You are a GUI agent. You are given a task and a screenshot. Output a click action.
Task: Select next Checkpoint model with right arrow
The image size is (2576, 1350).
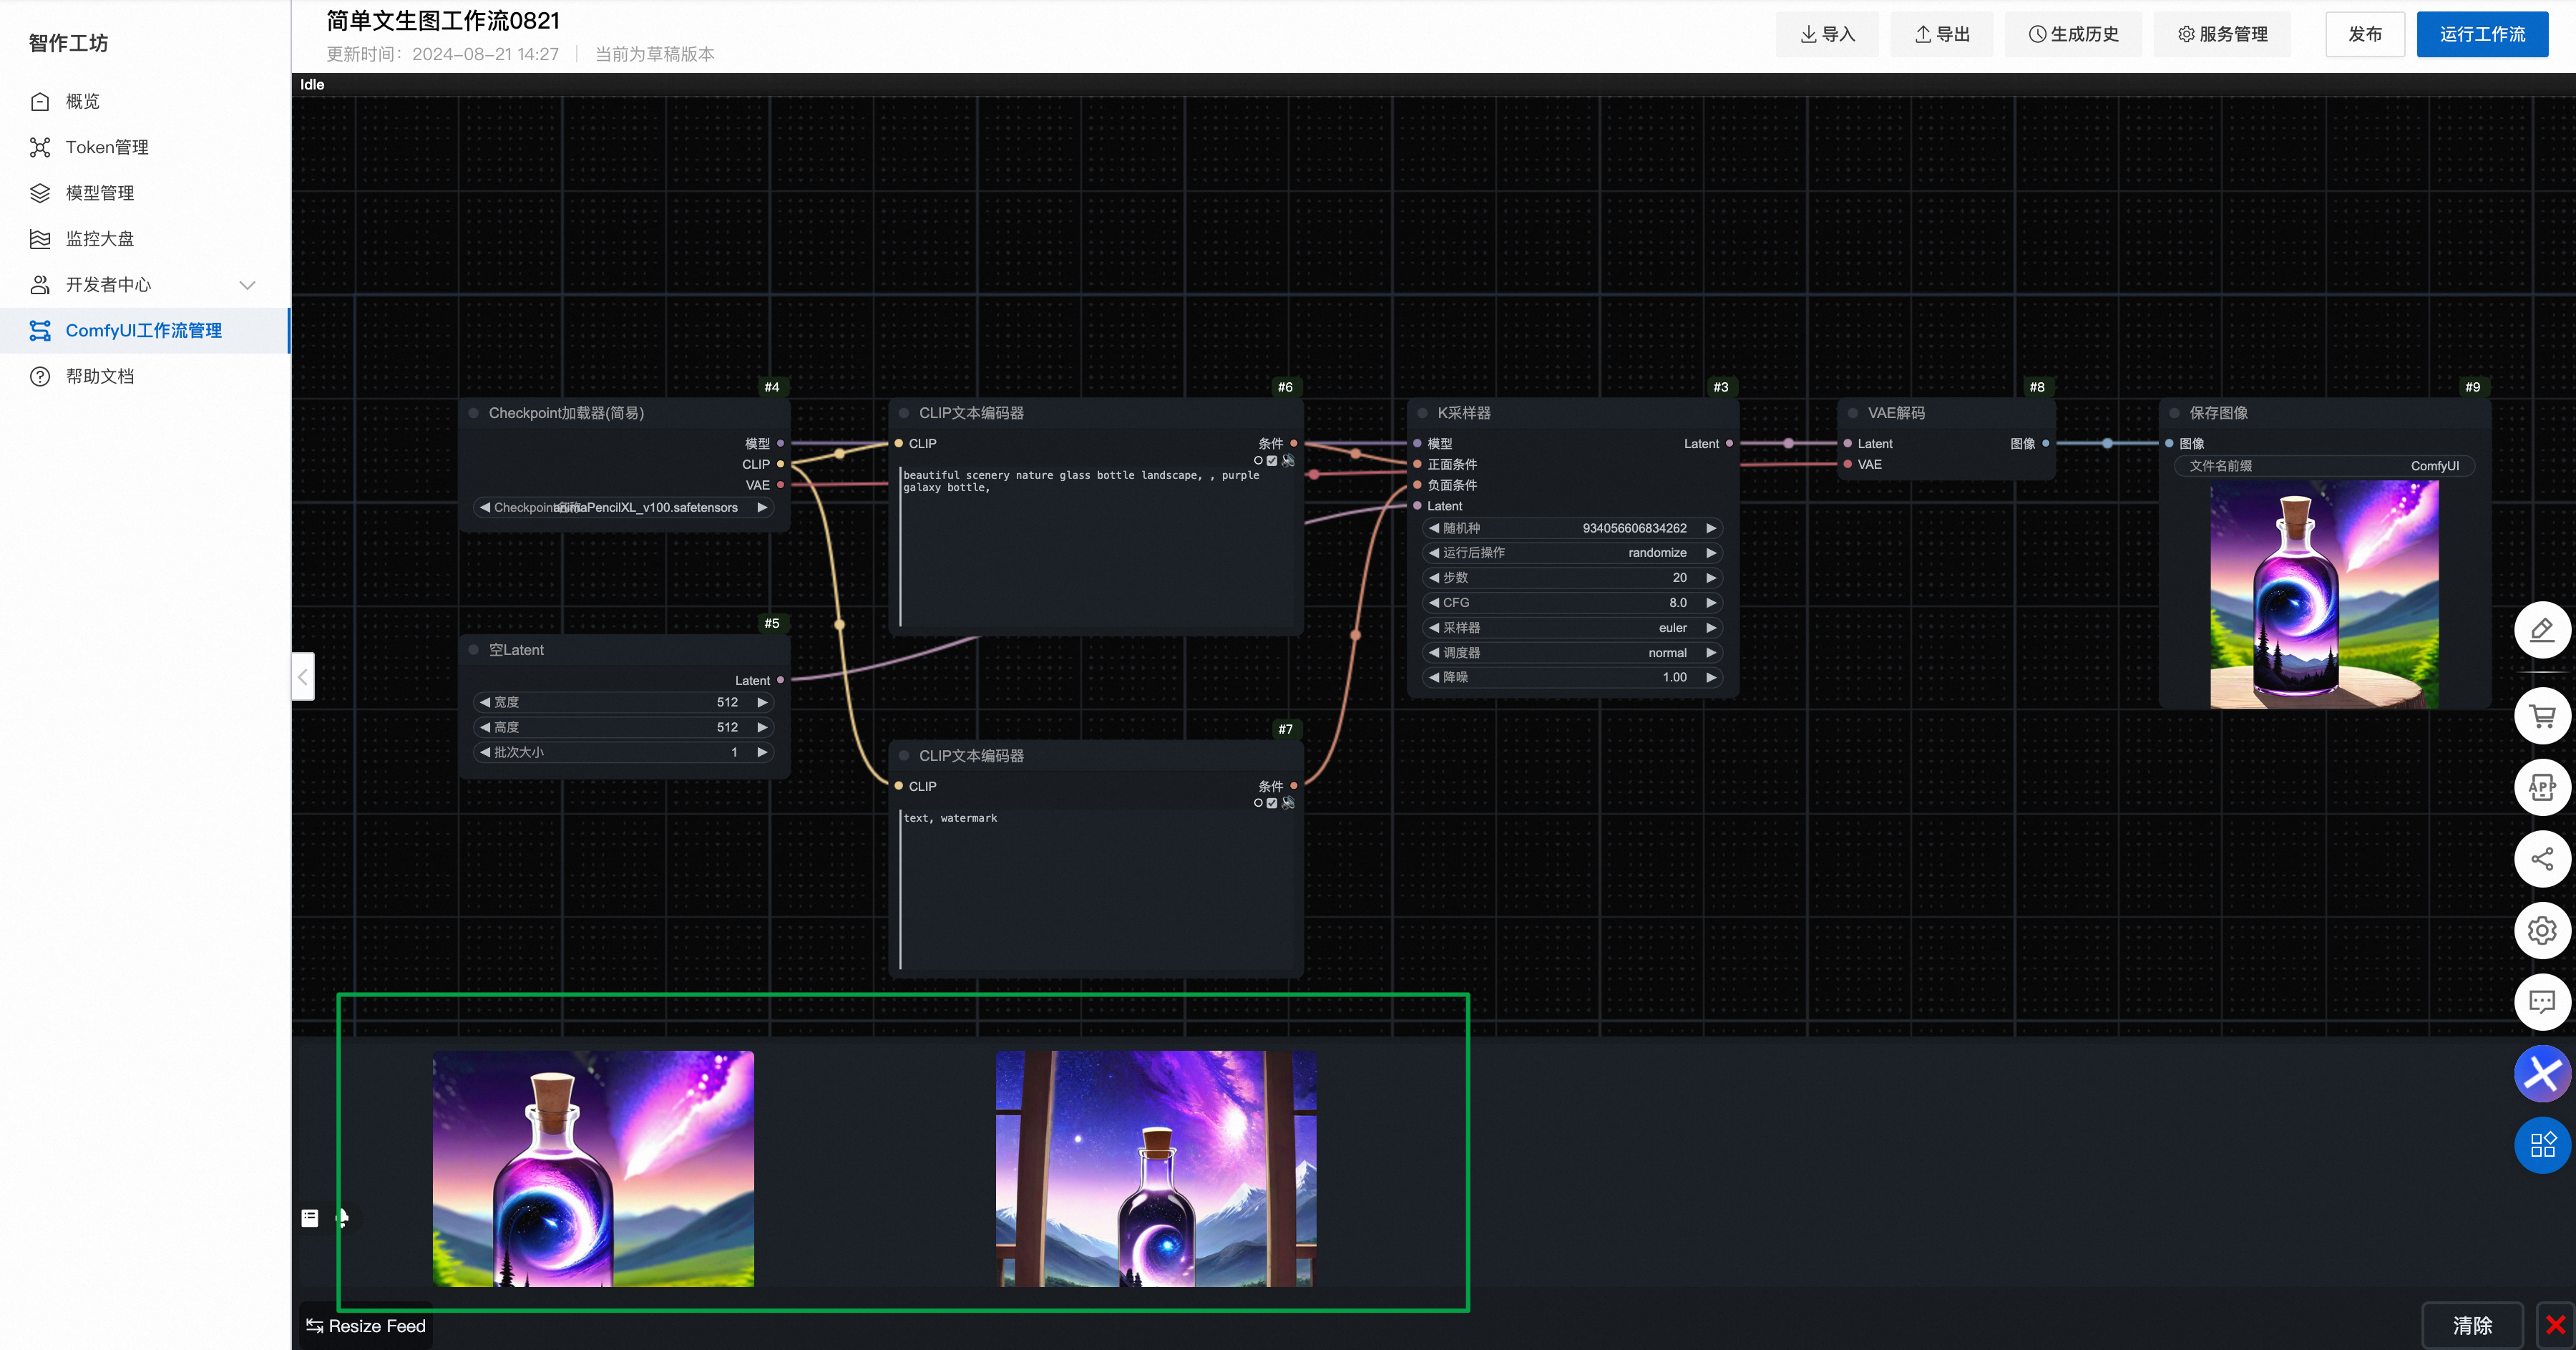(x=762, y=508)
